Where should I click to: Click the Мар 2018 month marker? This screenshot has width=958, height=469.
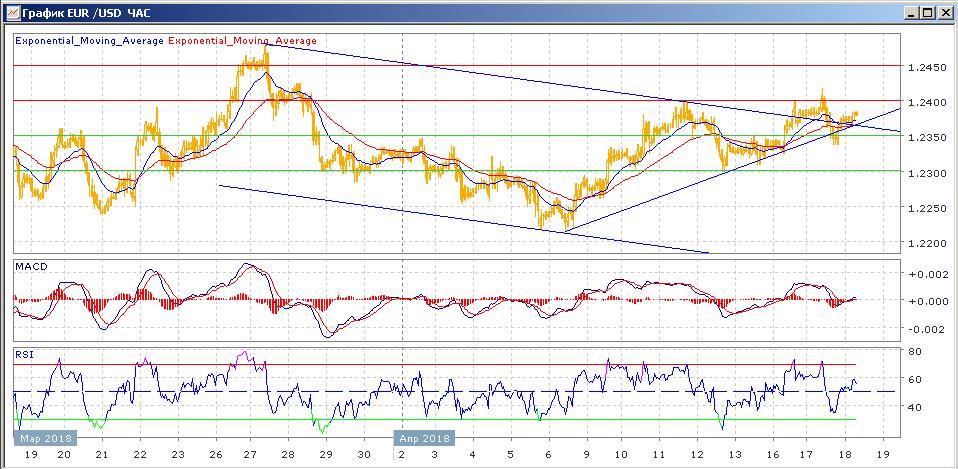click(x=45, y=438)
